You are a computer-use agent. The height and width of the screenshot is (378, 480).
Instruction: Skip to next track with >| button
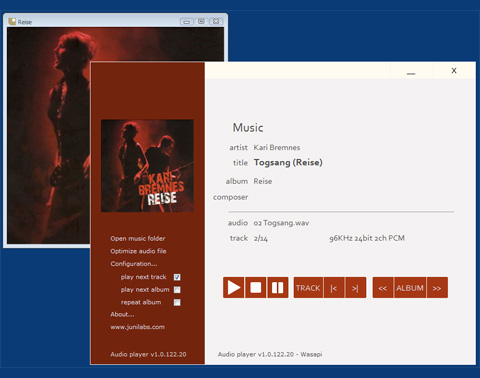point(356,288)
